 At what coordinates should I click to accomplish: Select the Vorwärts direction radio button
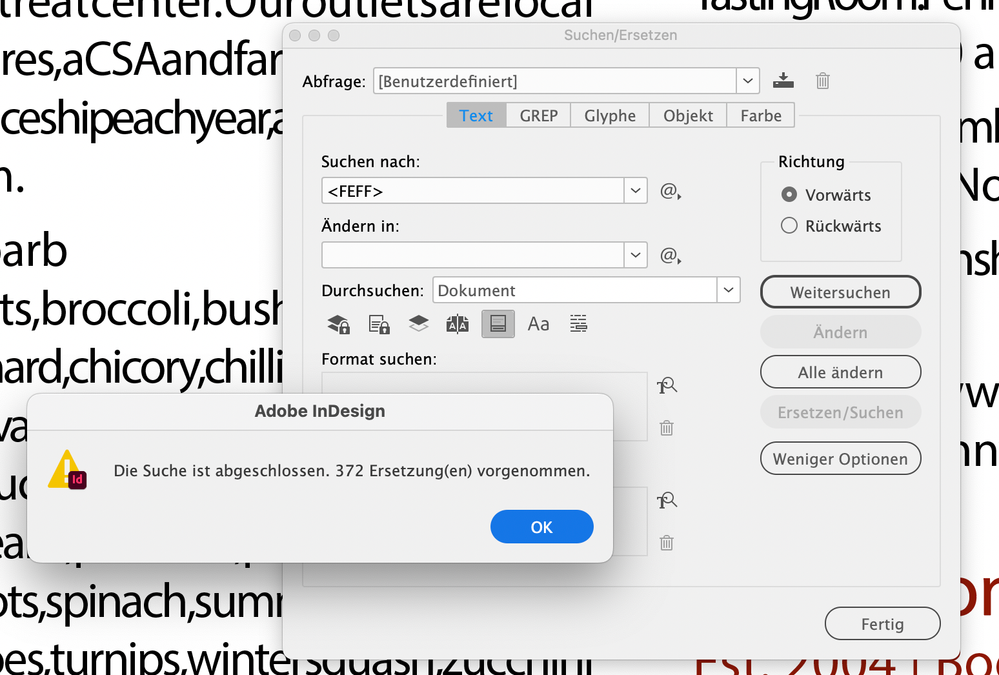pos(789,194)
